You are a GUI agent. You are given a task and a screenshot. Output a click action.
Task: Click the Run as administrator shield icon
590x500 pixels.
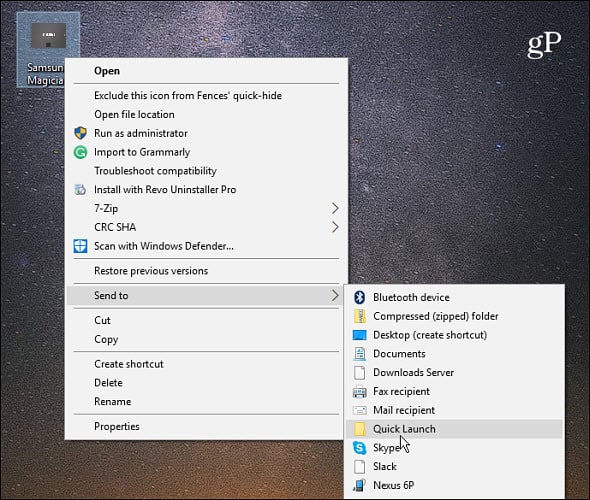[x=80, y=133]
